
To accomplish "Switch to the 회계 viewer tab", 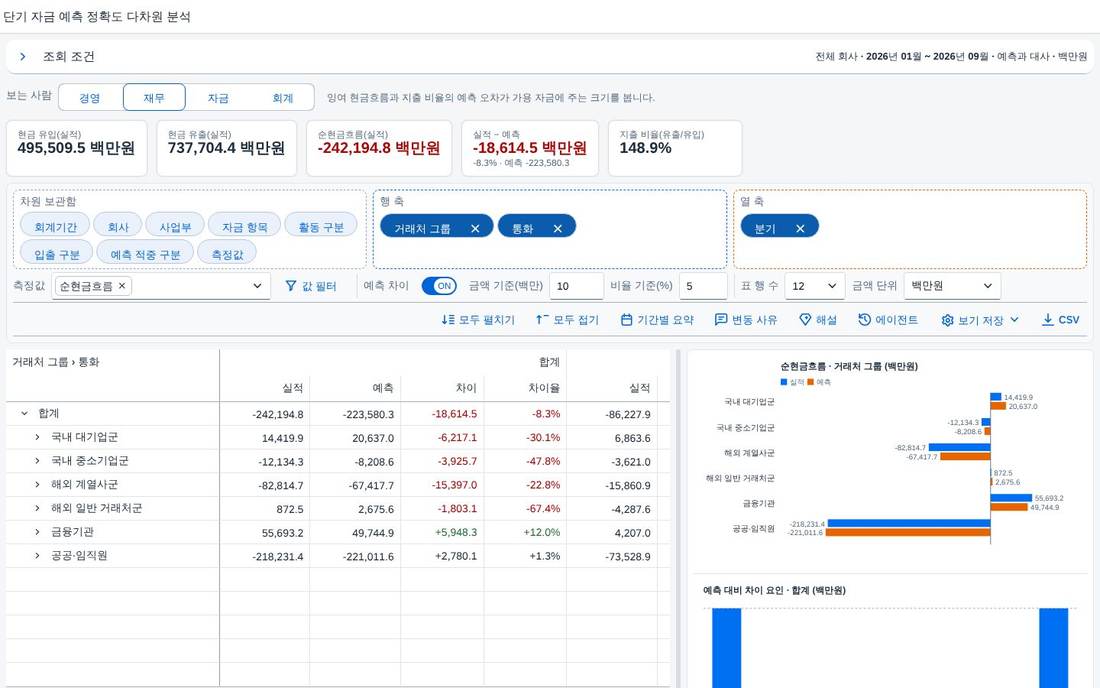I will (x=283, y=97).
